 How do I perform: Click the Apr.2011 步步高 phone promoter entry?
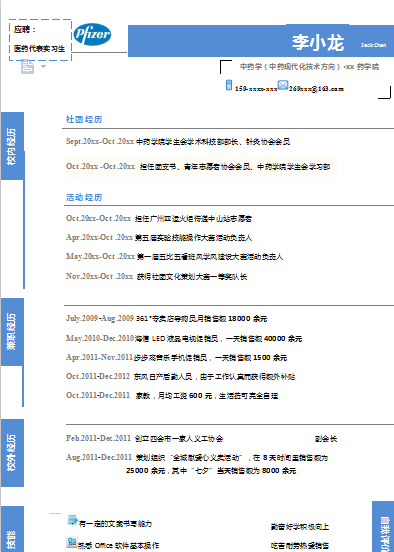[176, 358]
